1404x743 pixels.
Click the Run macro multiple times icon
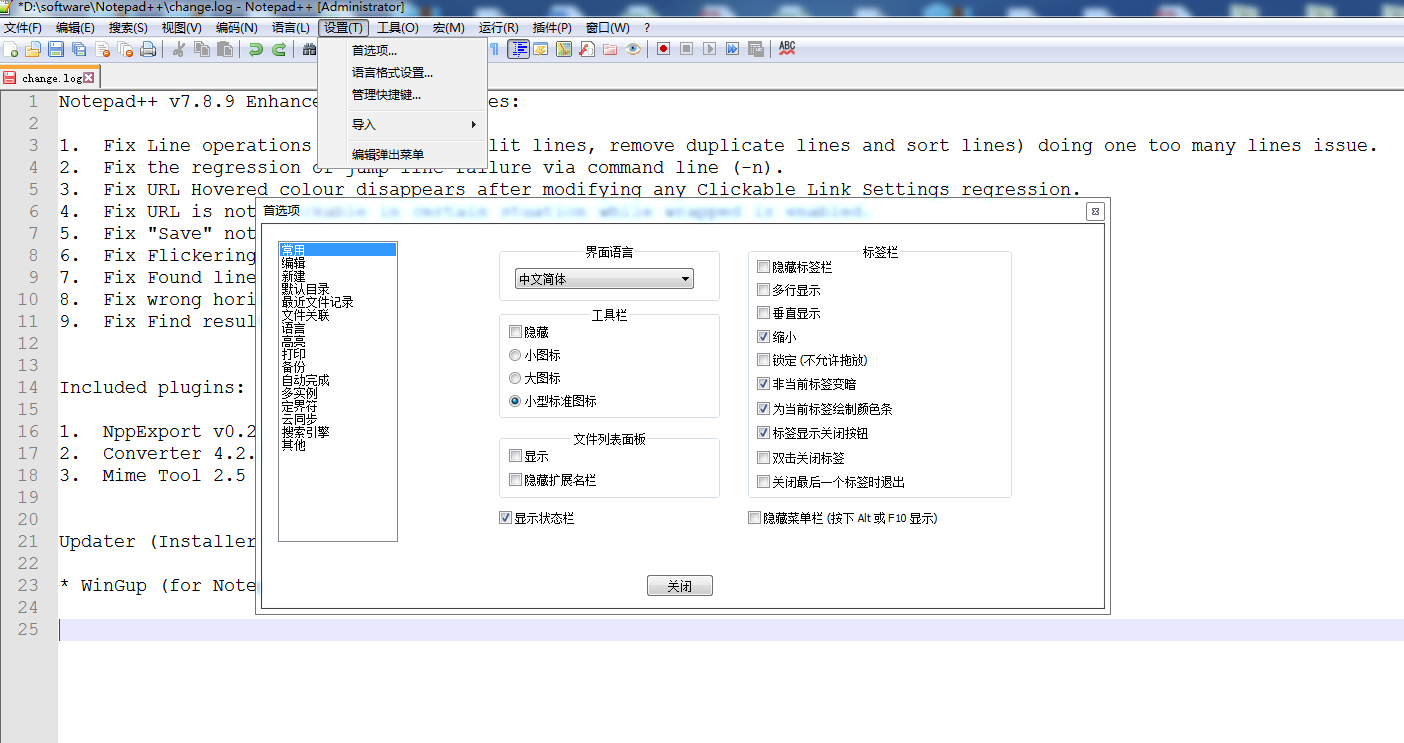[732, 49]
